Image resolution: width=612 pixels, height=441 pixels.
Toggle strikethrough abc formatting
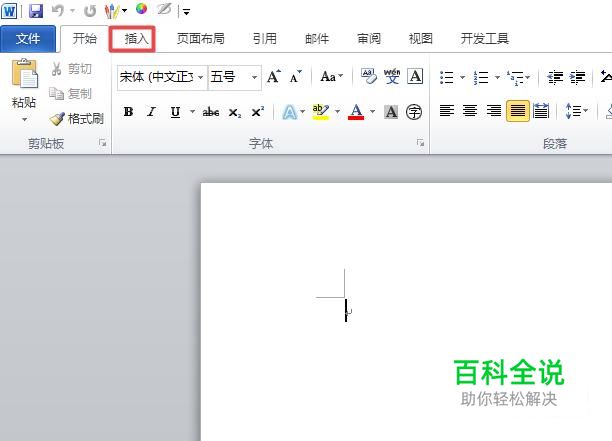211,112
